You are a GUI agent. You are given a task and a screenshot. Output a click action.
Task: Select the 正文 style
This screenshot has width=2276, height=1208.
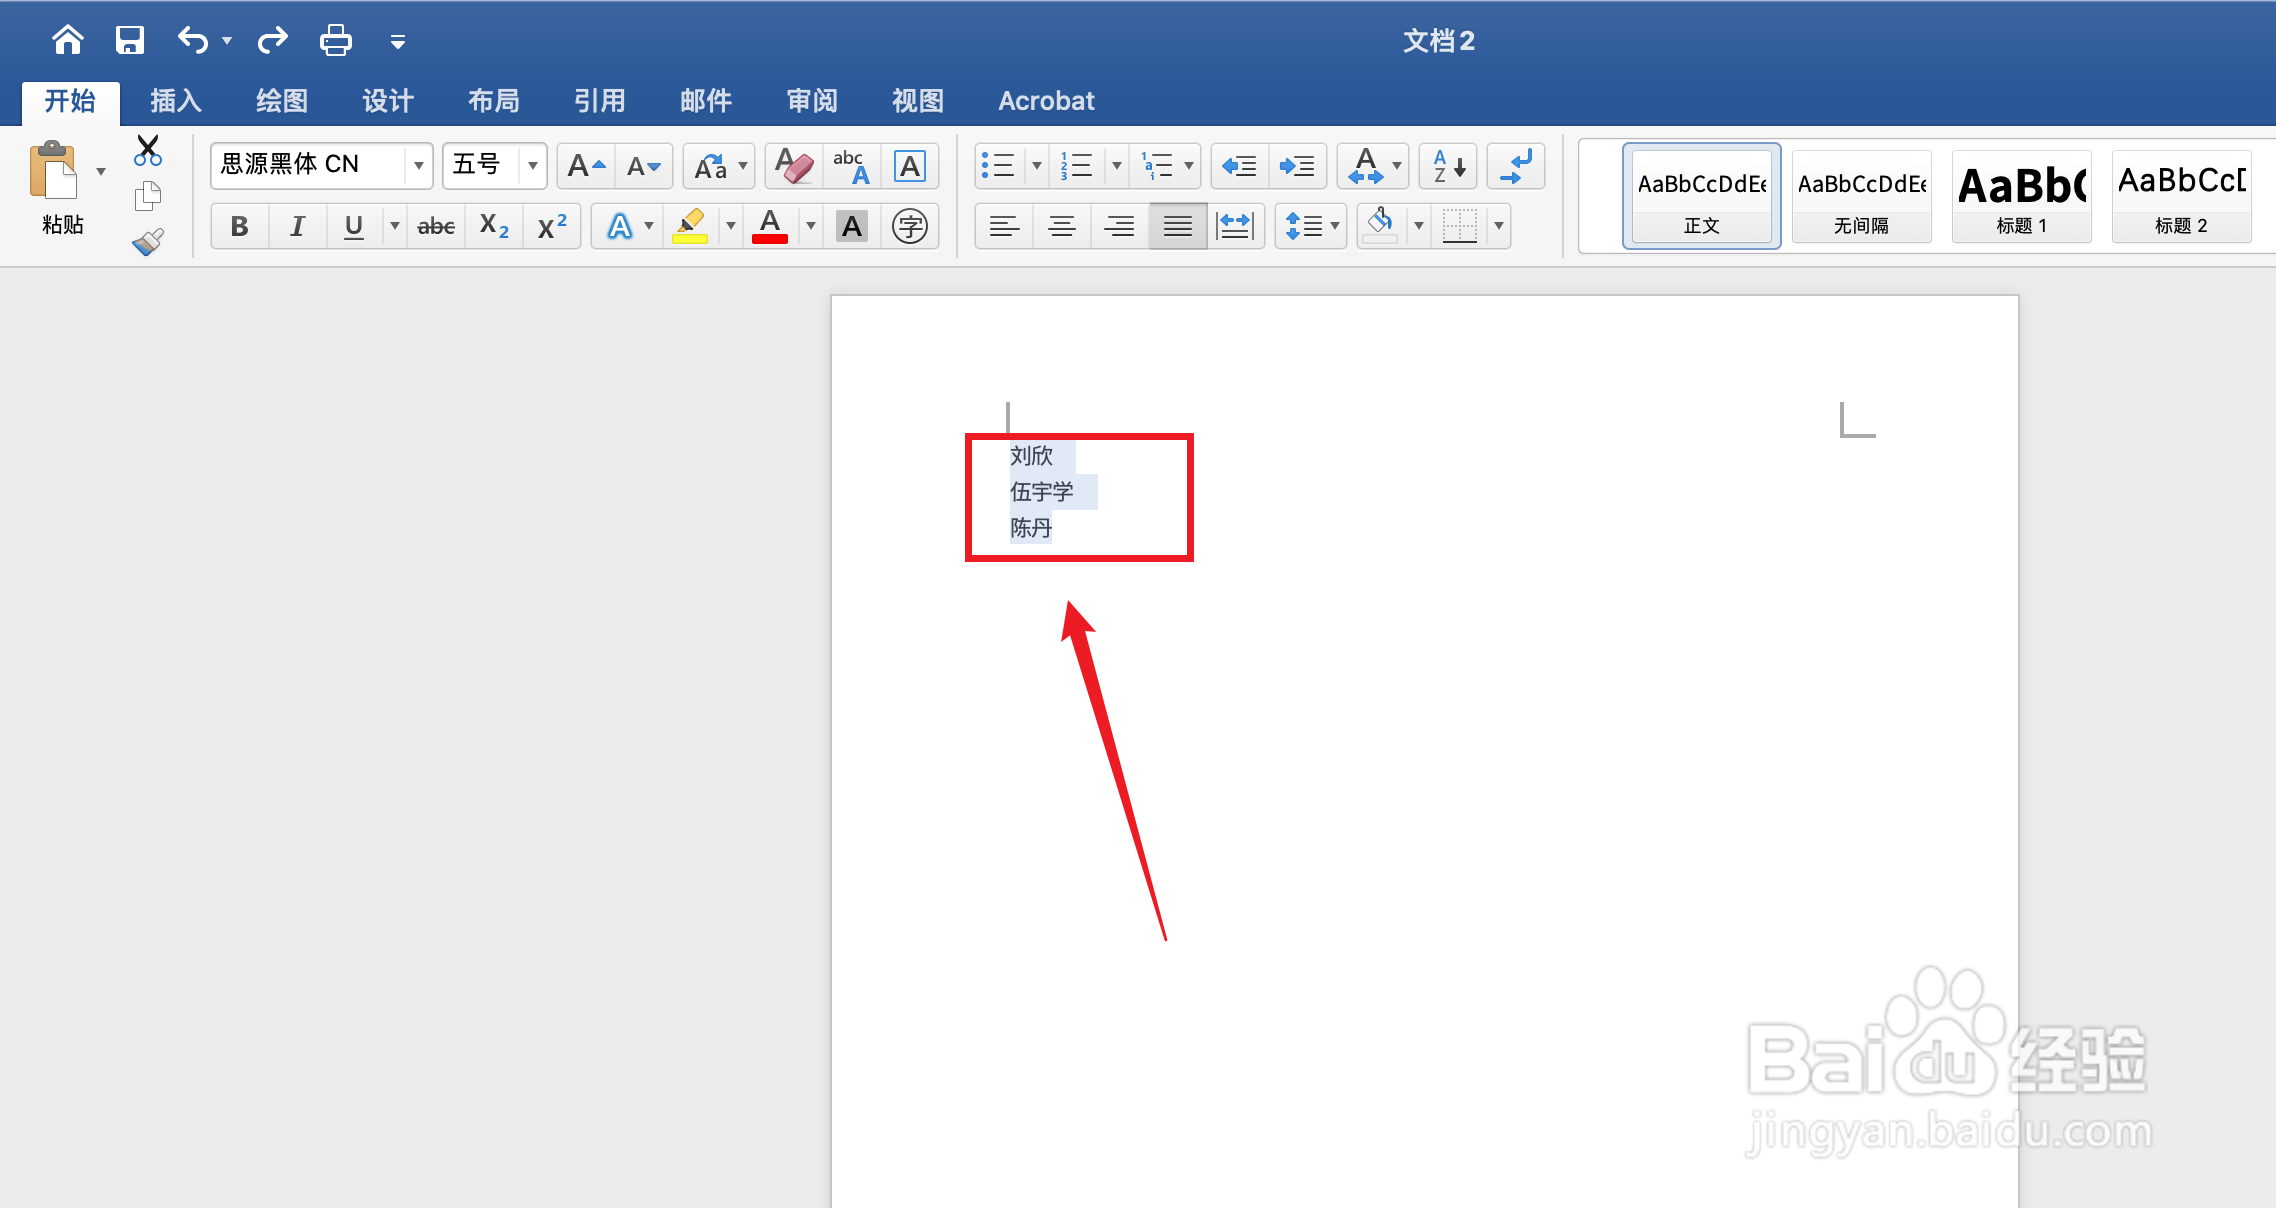pos(1701,196)
